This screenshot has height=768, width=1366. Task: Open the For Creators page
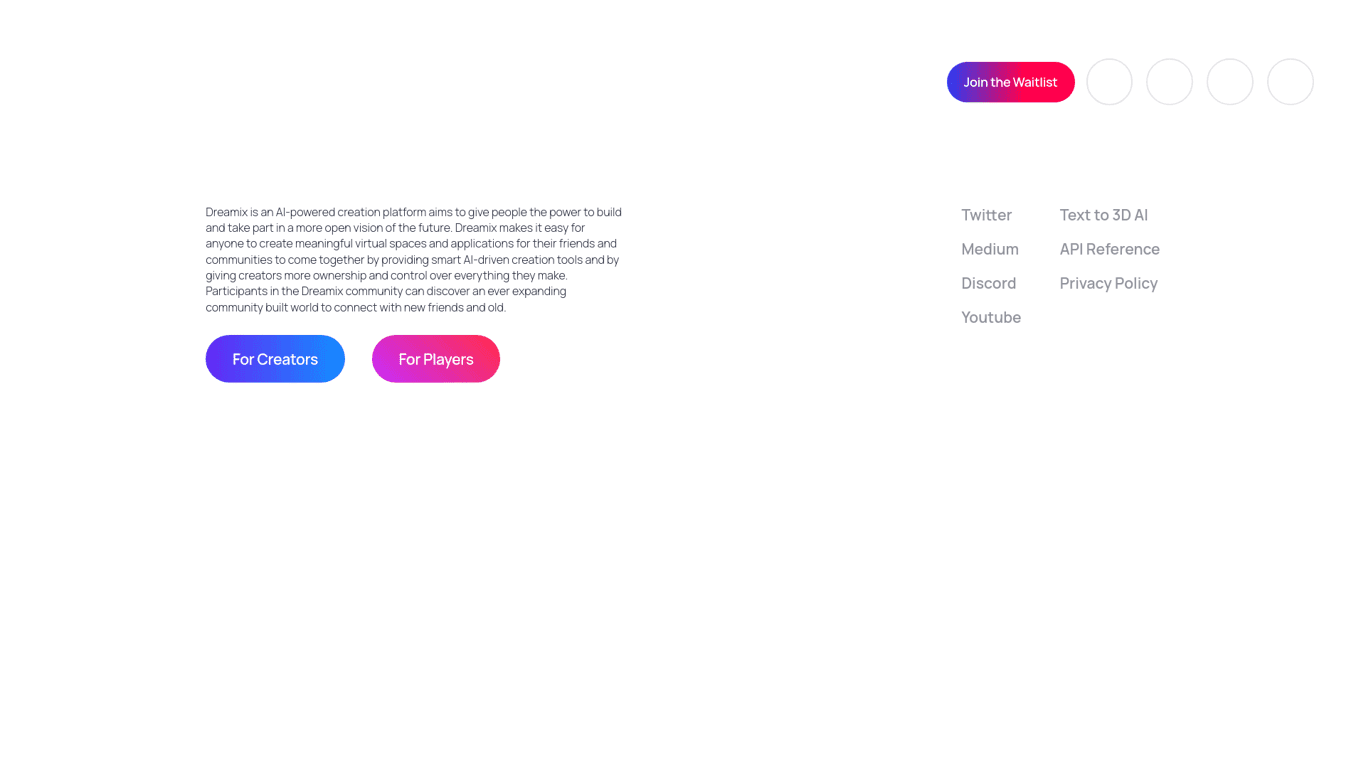coord(275,359)
